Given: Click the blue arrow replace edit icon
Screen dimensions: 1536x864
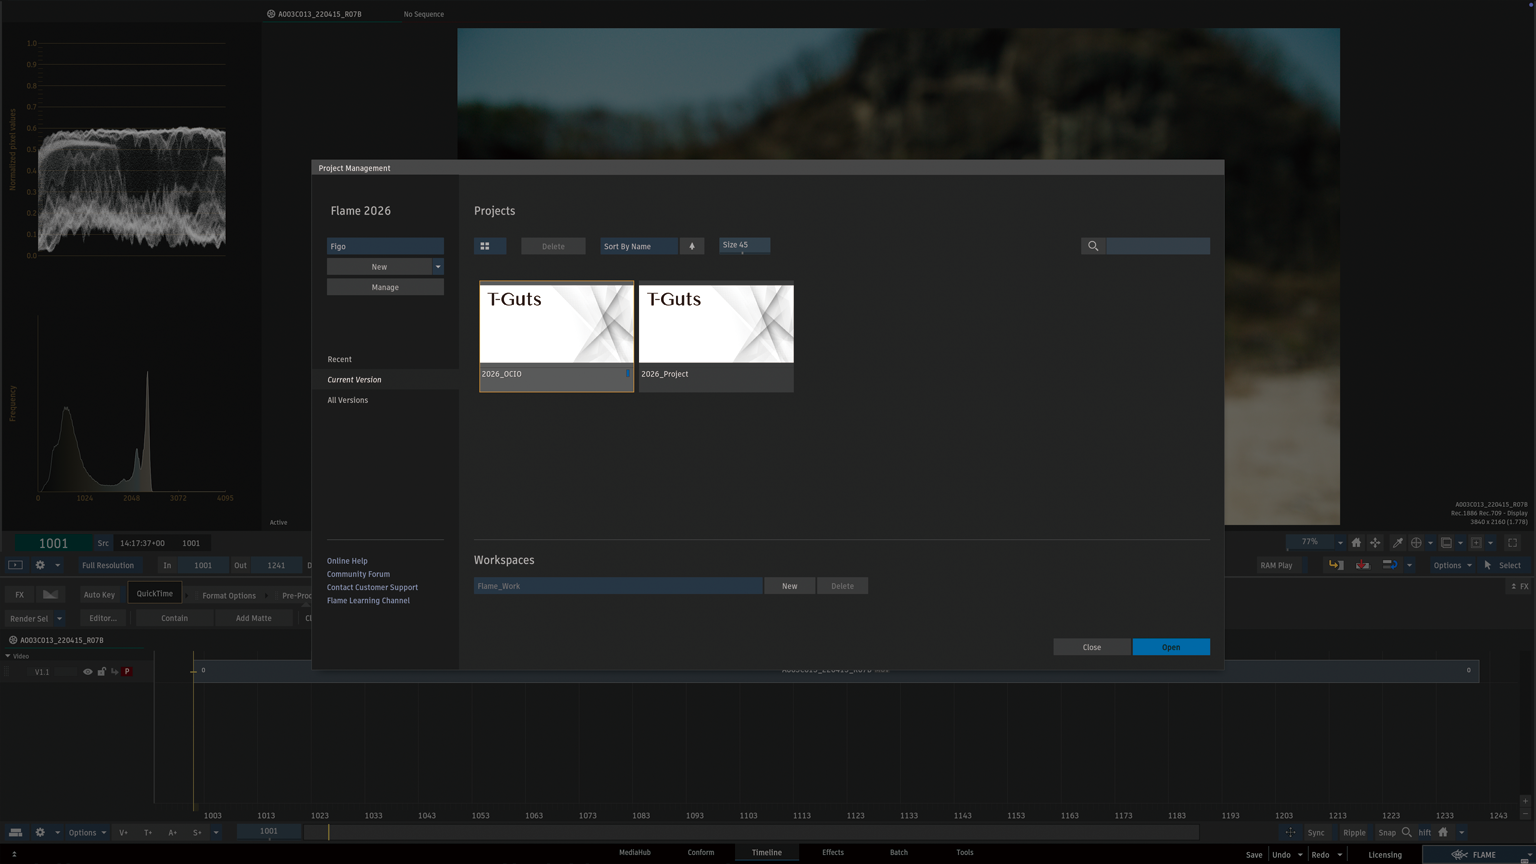Looking at the screenshot, I should [1389, 565].
